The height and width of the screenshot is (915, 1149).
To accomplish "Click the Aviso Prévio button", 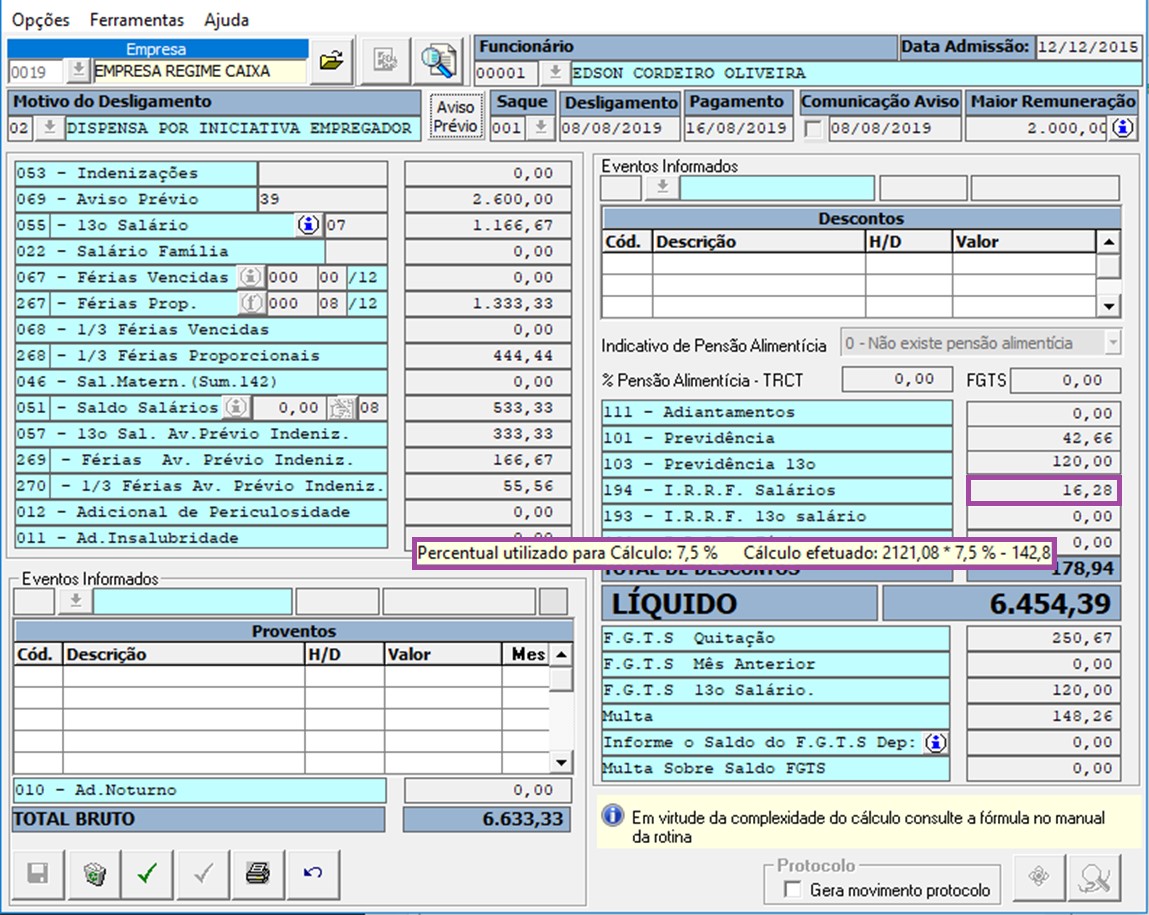I will pos(455,116).
